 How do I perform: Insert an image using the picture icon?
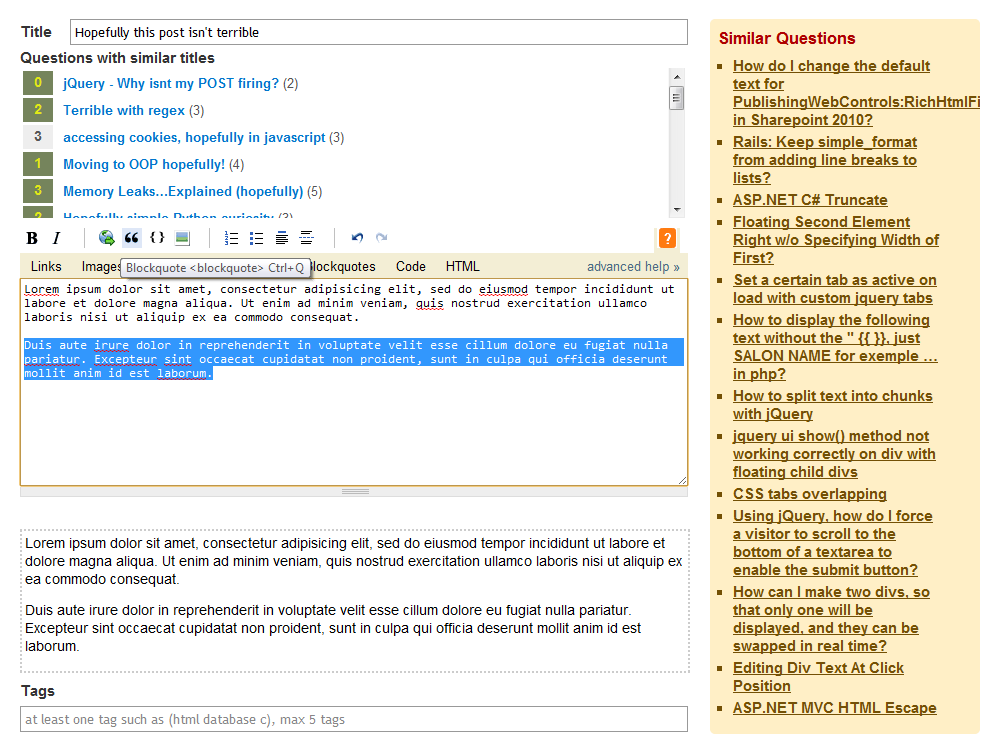coord(182,238)
